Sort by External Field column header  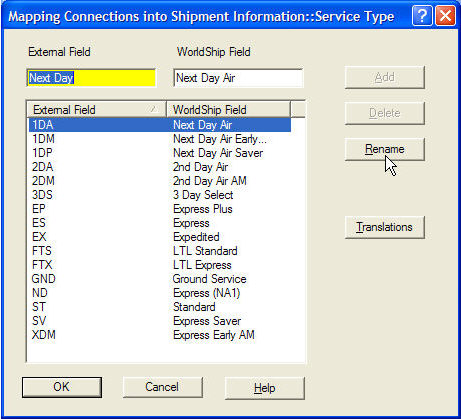[x=96, y=109]
